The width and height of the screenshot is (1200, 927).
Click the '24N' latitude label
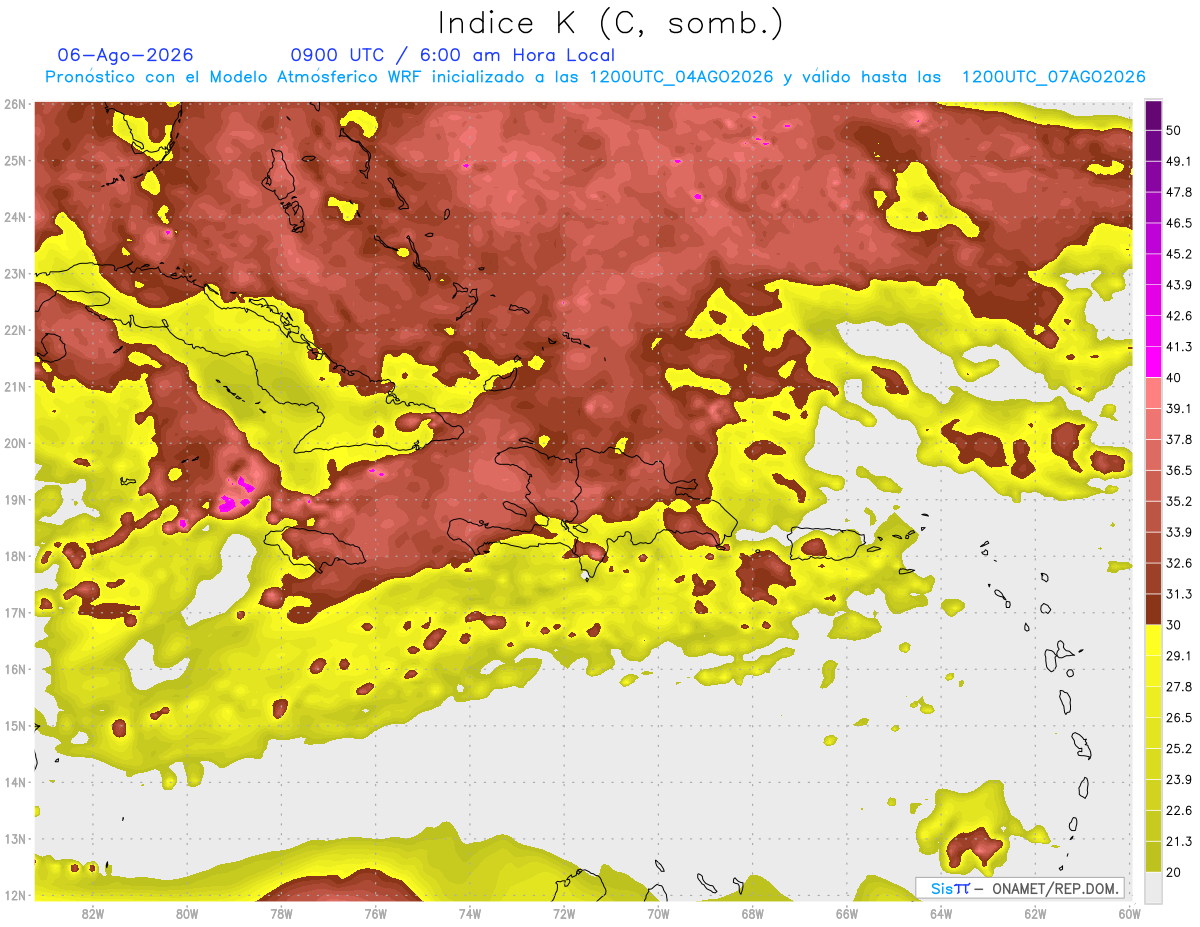(14, 217)
